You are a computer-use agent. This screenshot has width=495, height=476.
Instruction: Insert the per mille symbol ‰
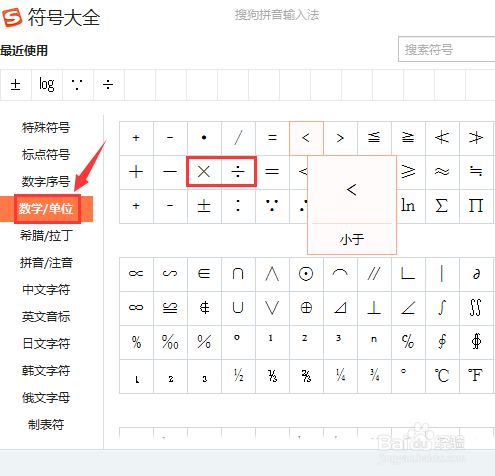coord(170,342)
